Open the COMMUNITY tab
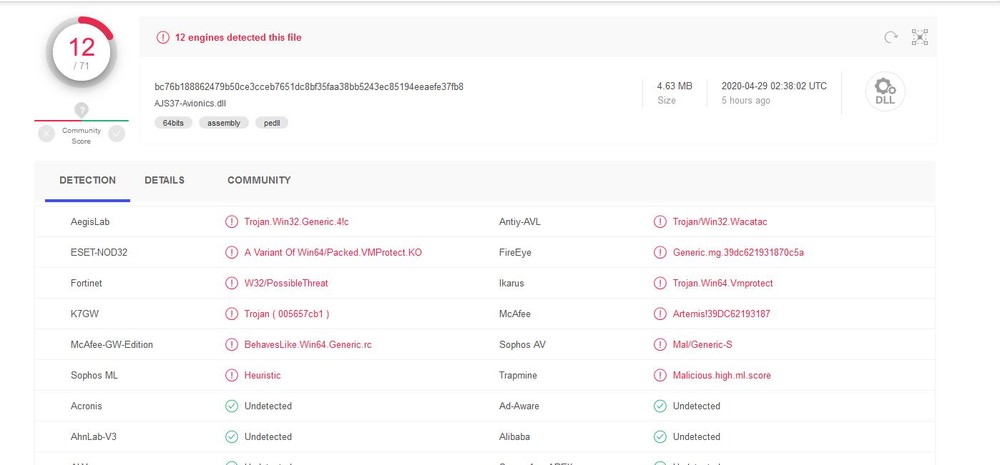 [259, 180]
